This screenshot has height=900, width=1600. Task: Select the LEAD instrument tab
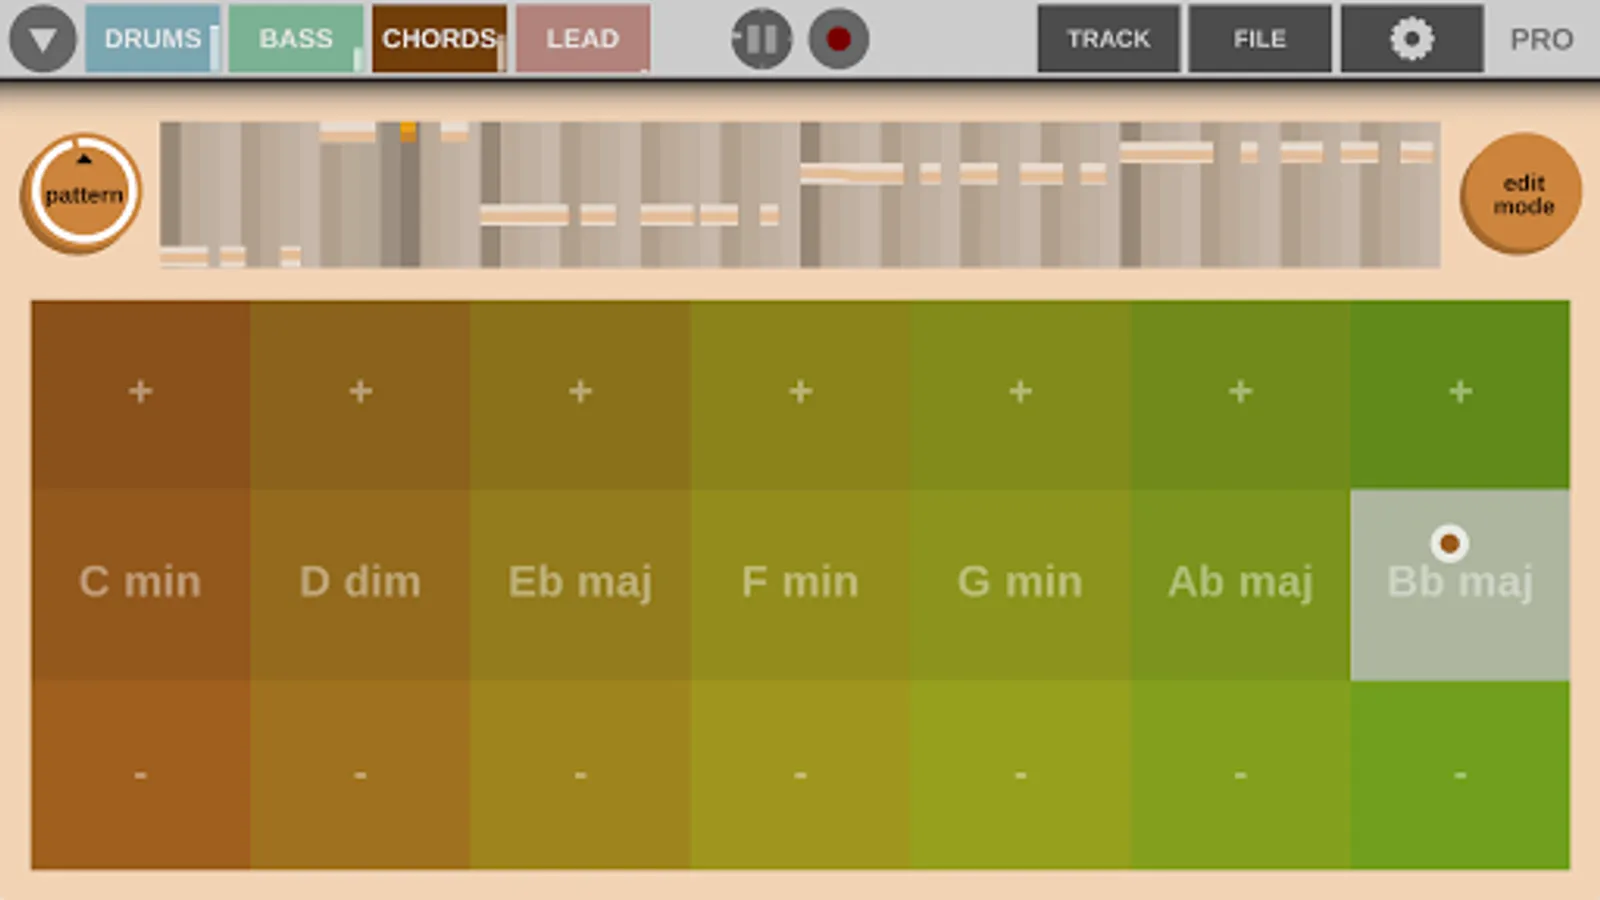583,39
